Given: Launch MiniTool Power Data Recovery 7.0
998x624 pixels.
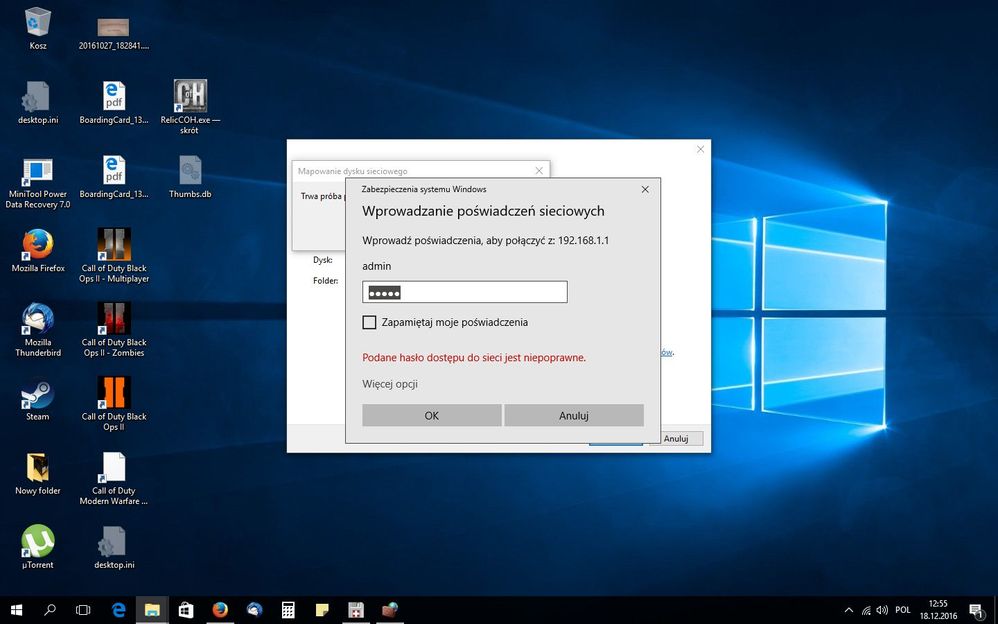Looking at the screenshot, I should 38,171.
